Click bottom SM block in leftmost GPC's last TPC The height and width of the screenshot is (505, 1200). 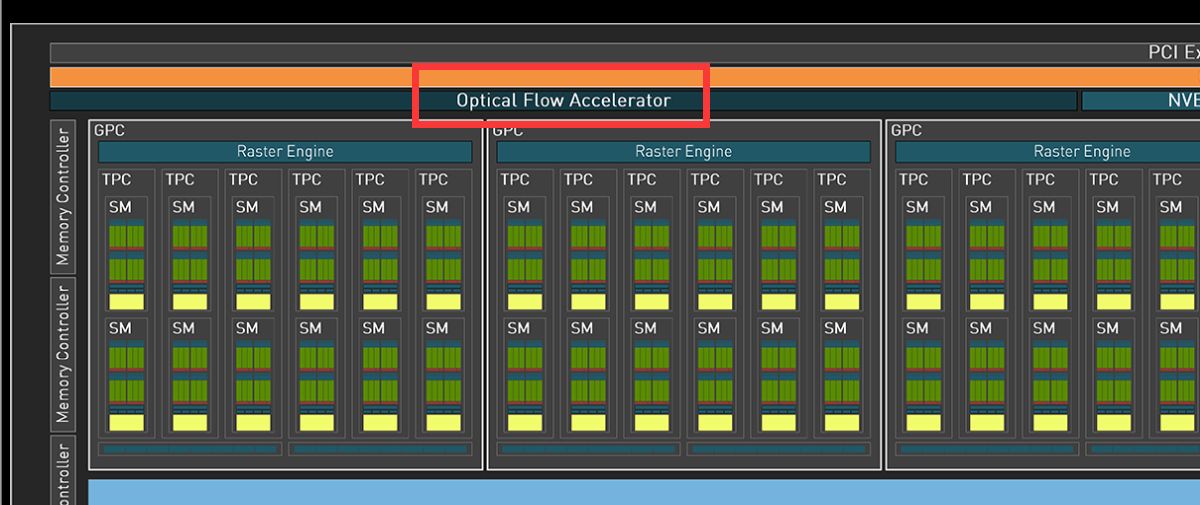click(x=443, y=375)
